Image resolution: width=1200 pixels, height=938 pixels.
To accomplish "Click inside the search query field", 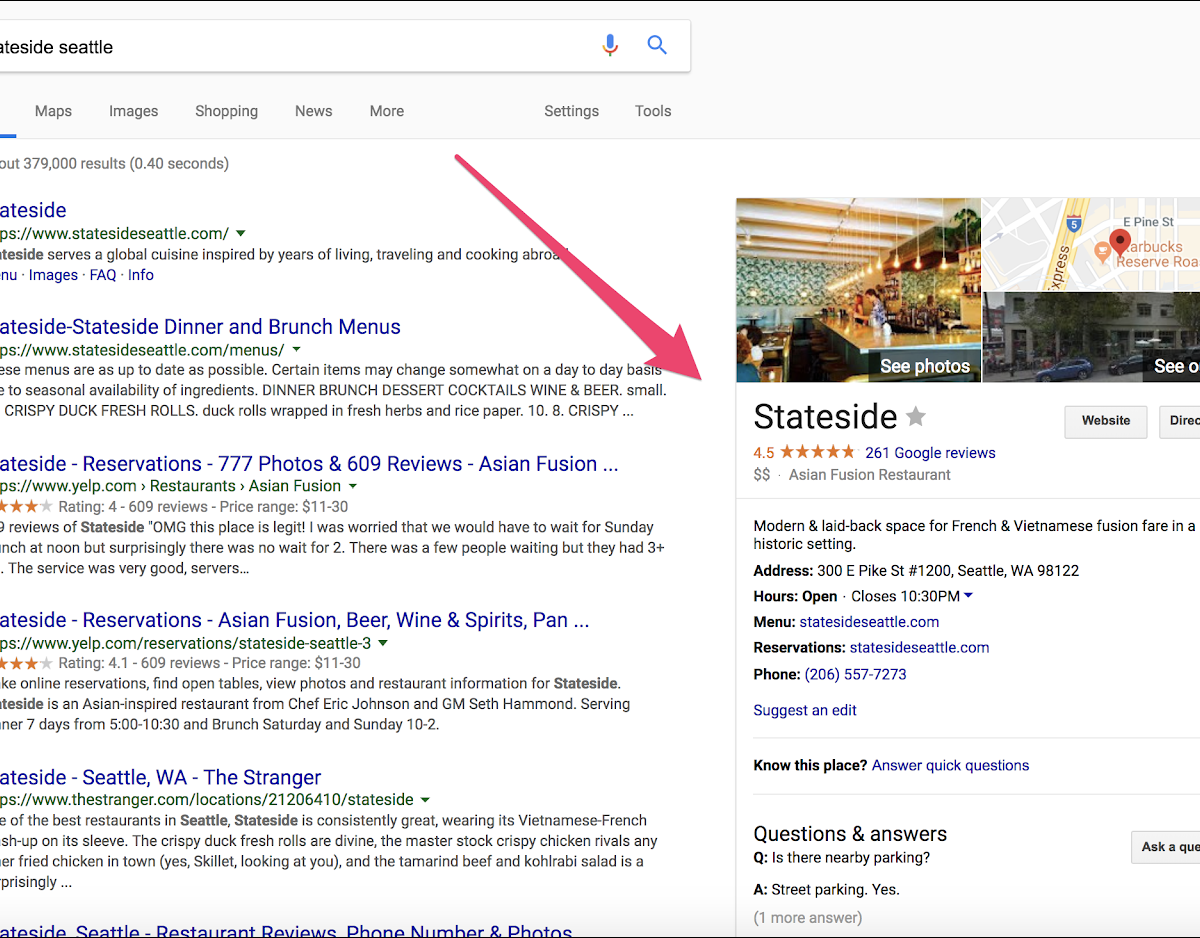I will click(300, 47).
